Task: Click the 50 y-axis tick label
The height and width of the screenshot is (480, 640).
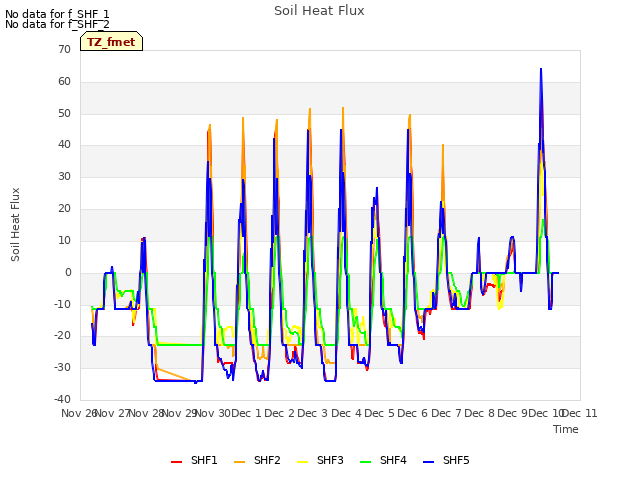Action: tap(64, 113)
